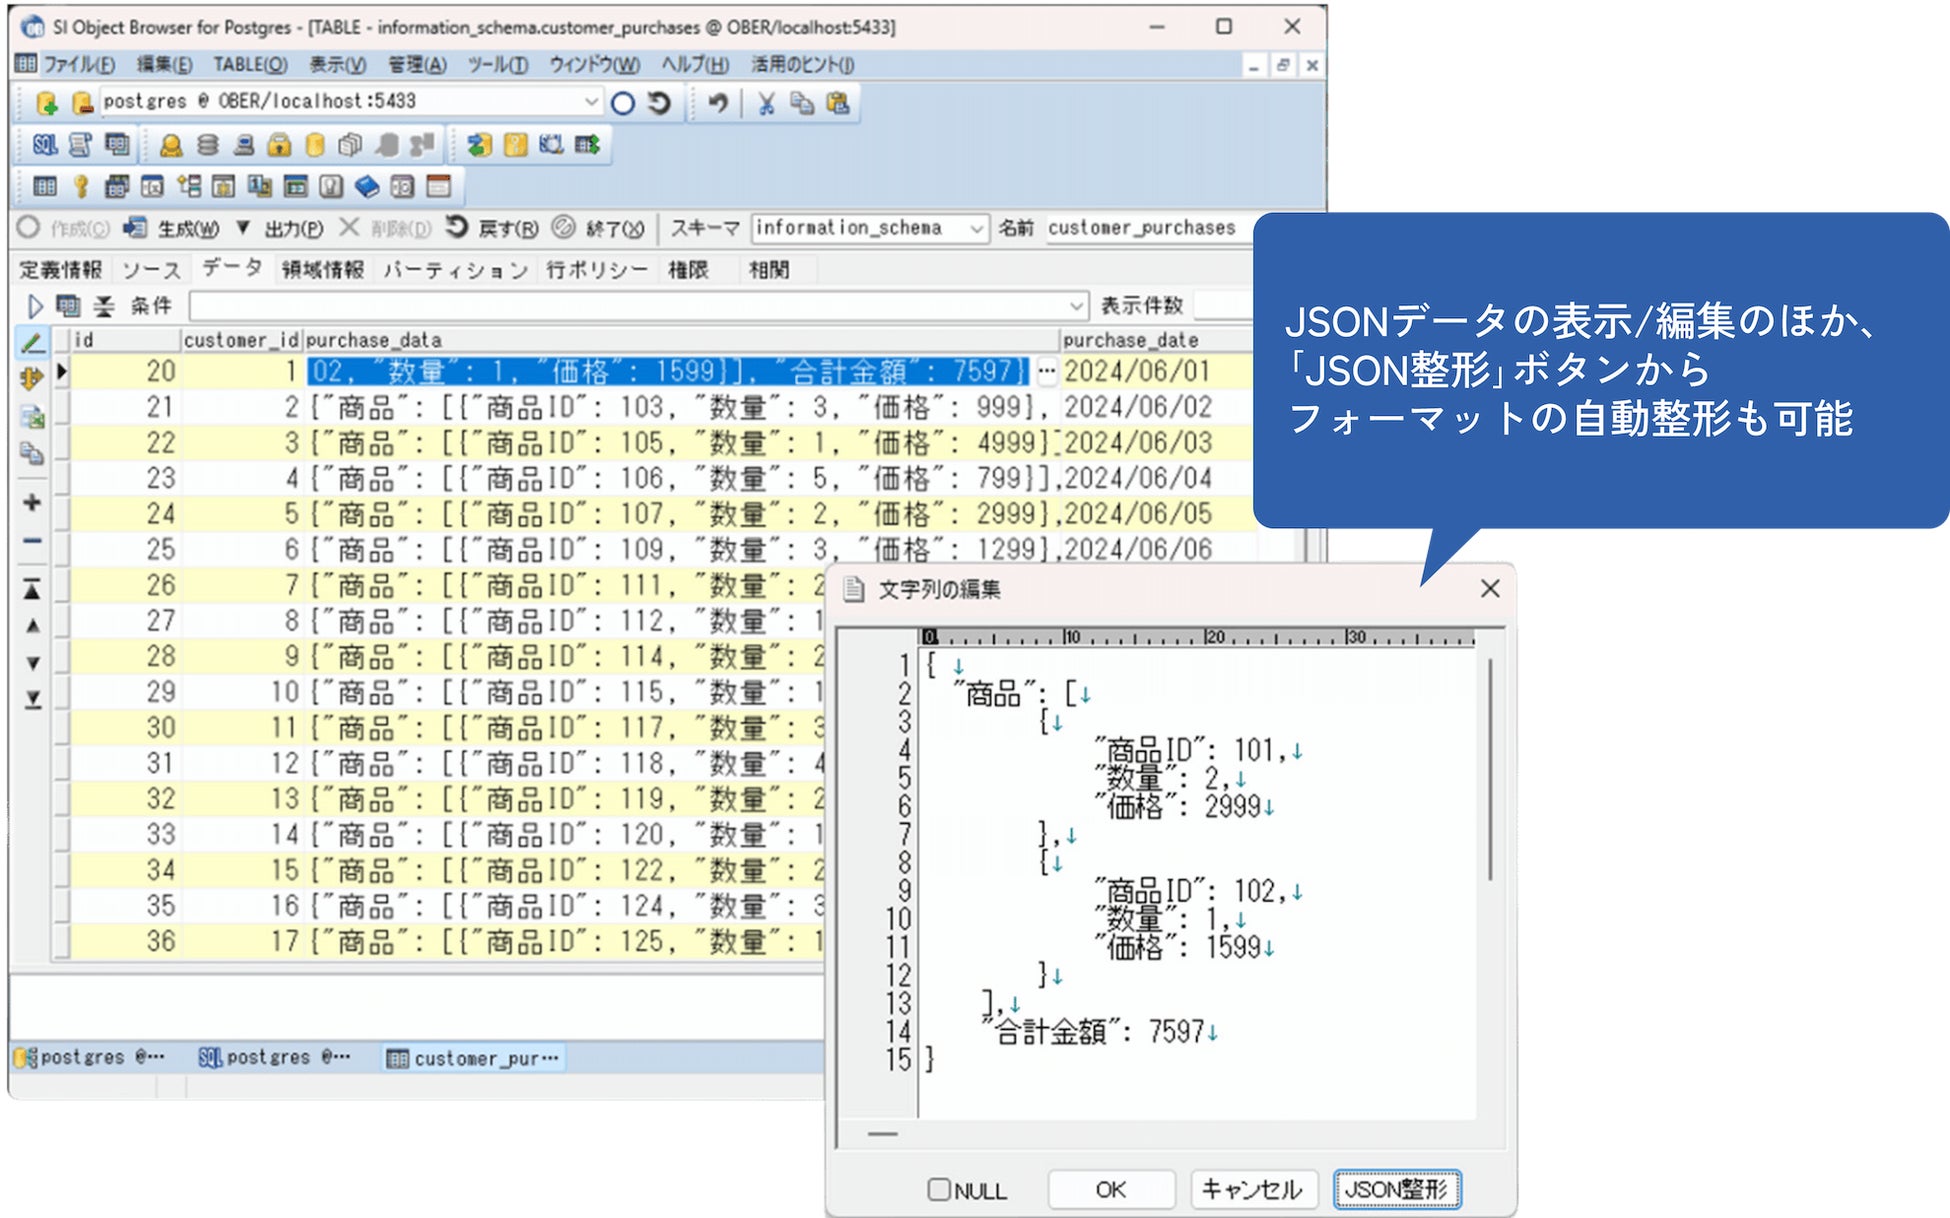1950x1218 pixels.
Task: Click the run query triangle icon
Action: pyautogui.click(x=35, y=306)
